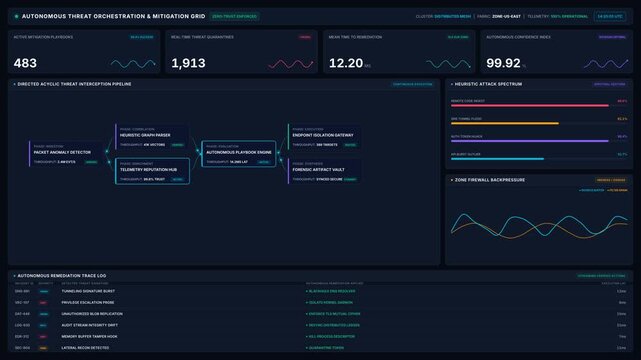
Task: Select the Privilege Escalation Probe row
Action: pyautogui.click(x=320, y=303)
